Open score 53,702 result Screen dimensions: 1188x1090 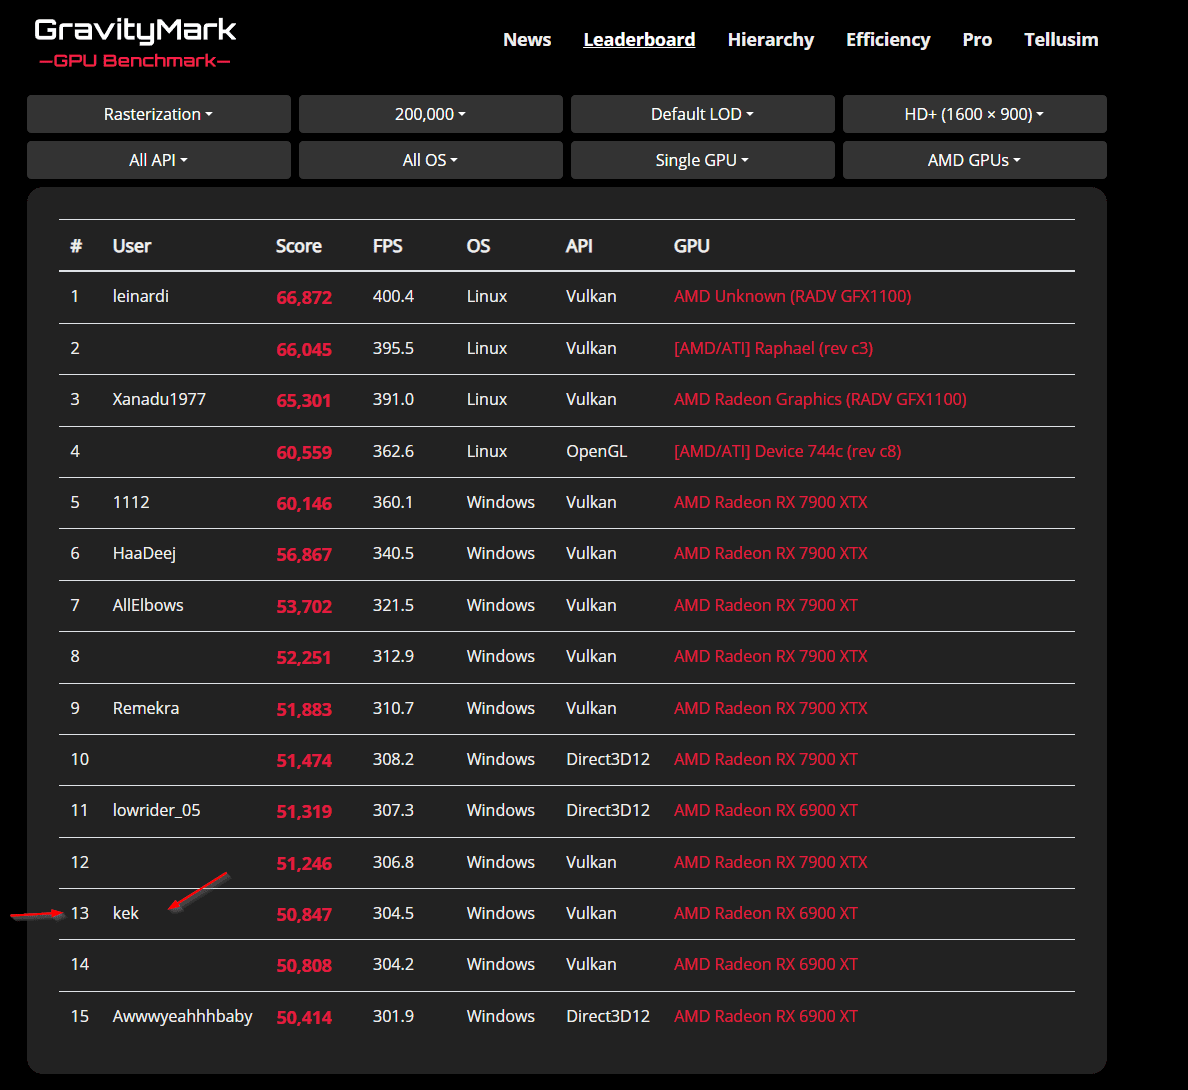[x=304, y=606]
